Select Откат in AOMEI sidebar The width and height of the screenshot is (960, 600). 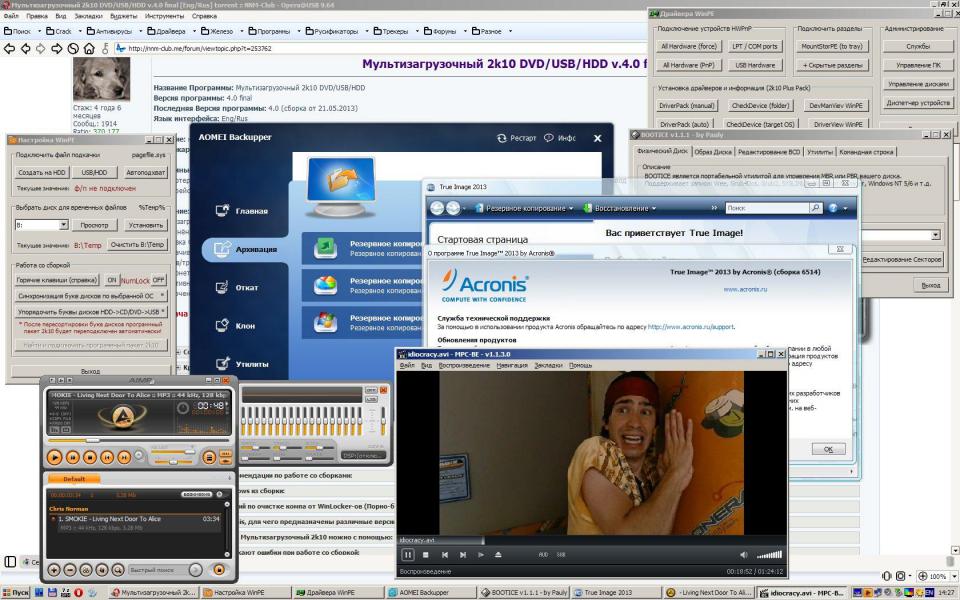(x=247, y=287)
